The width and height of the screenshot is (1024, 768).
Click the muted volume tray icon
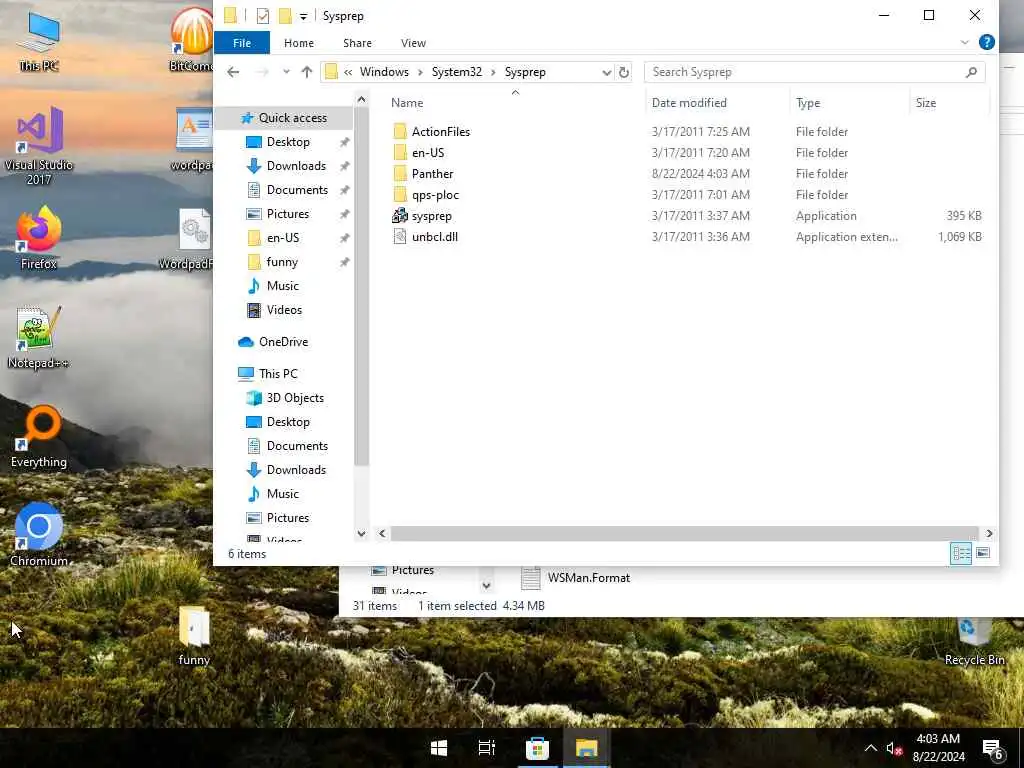click(894, 748)
